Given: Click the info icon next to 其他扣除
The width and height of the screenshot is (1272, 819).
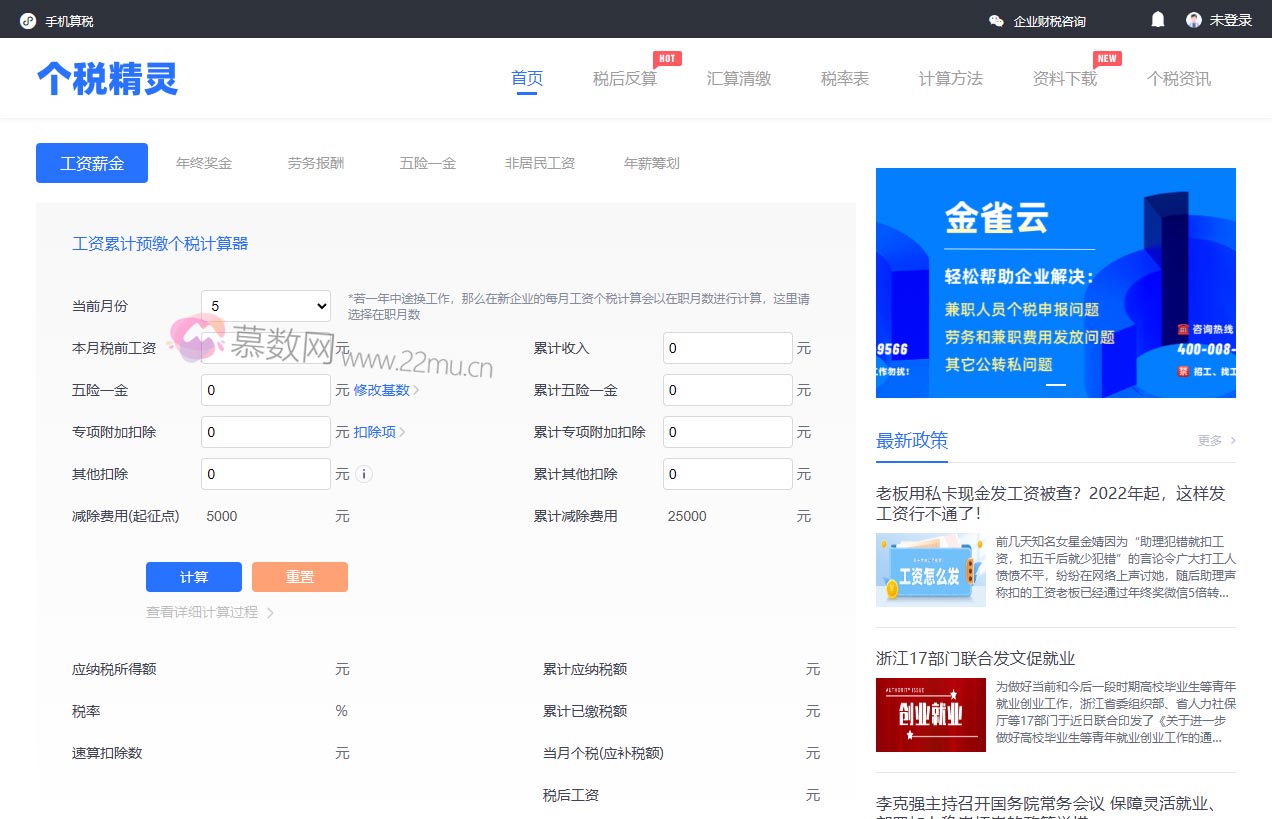Looking at the screenshot, I should 364,474.
